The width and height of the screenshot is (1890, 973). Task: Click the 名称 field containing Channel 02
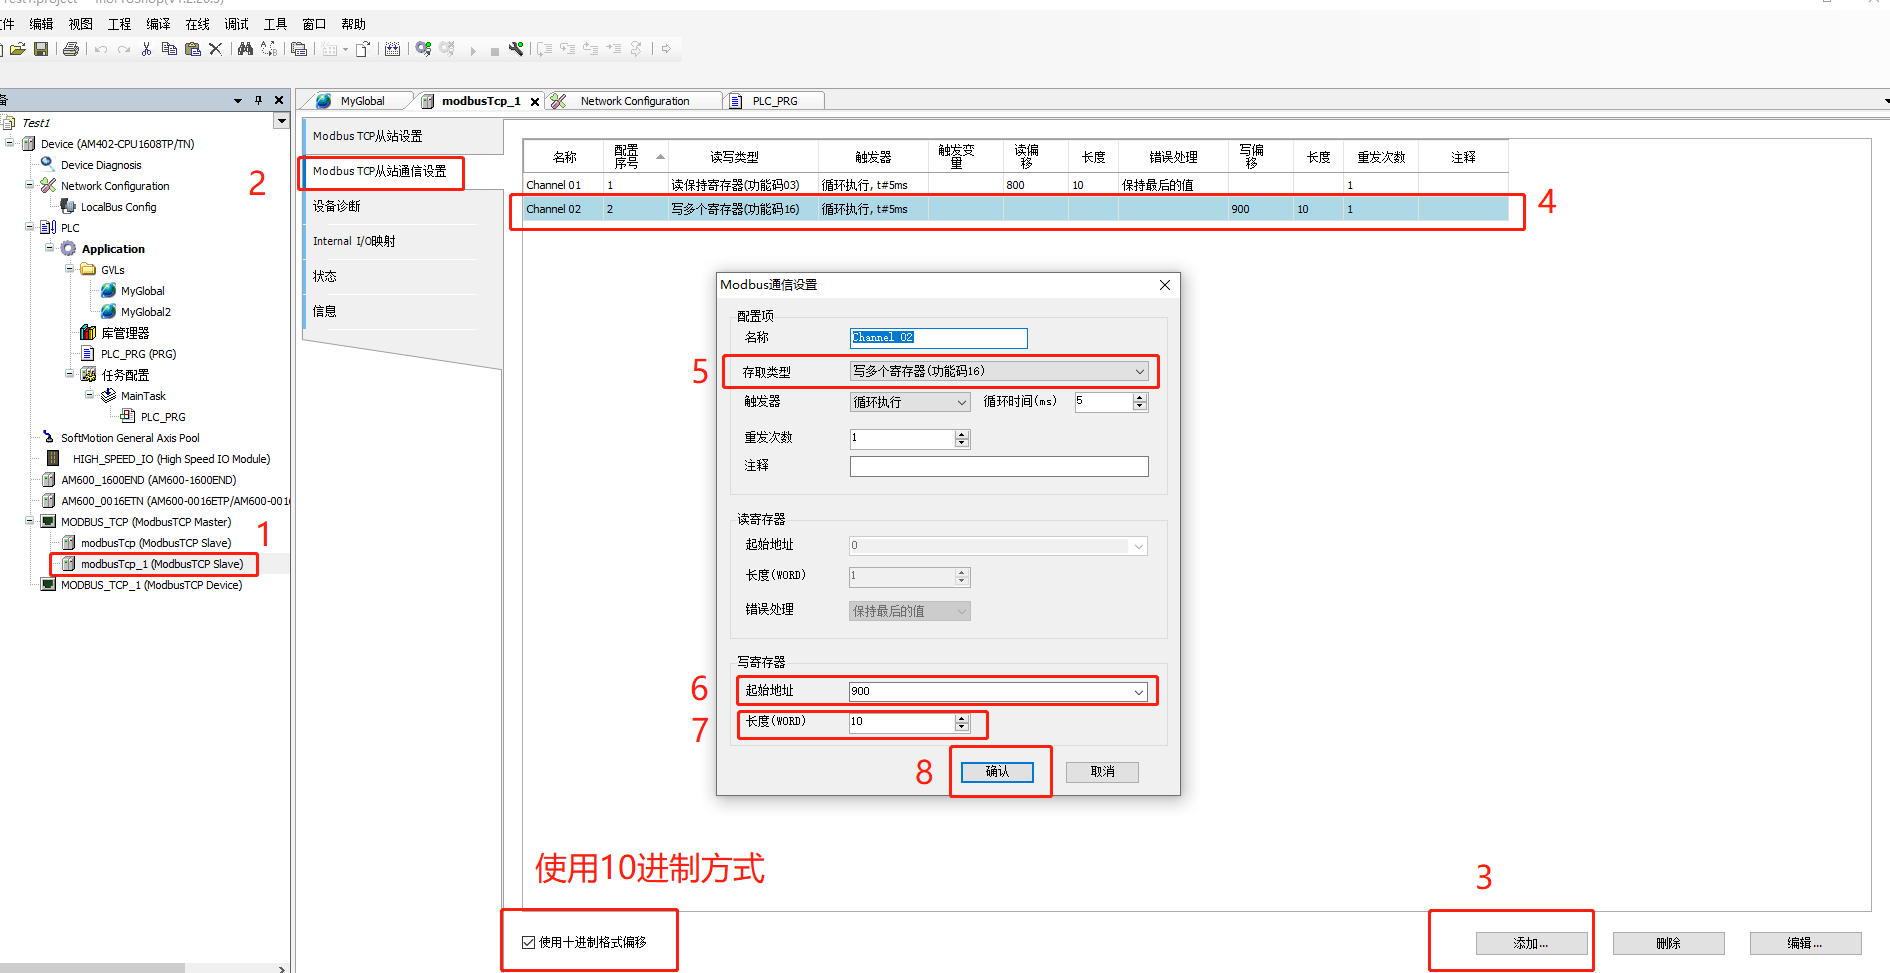[x=938, y=338]
